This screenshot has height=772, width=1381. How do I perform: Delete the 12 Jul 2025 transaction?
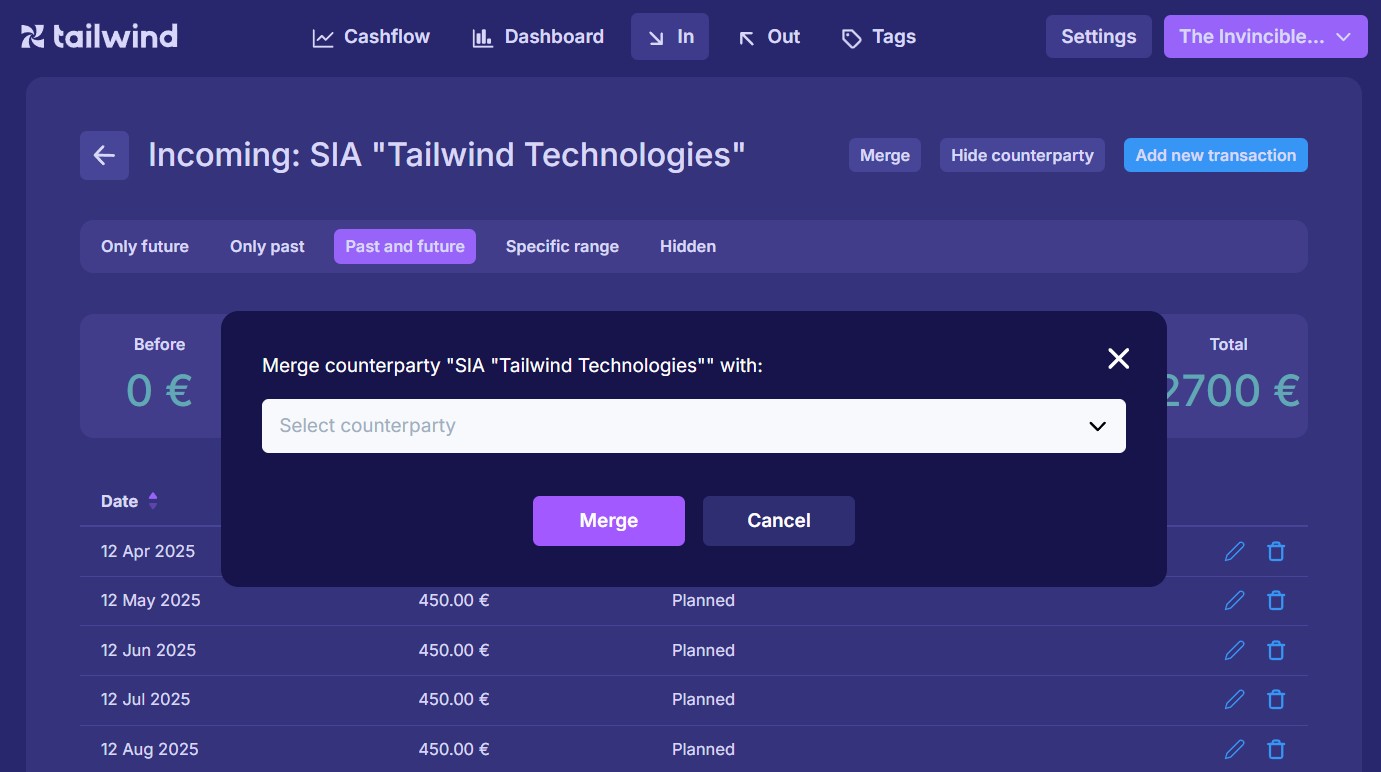[1276, 699]
